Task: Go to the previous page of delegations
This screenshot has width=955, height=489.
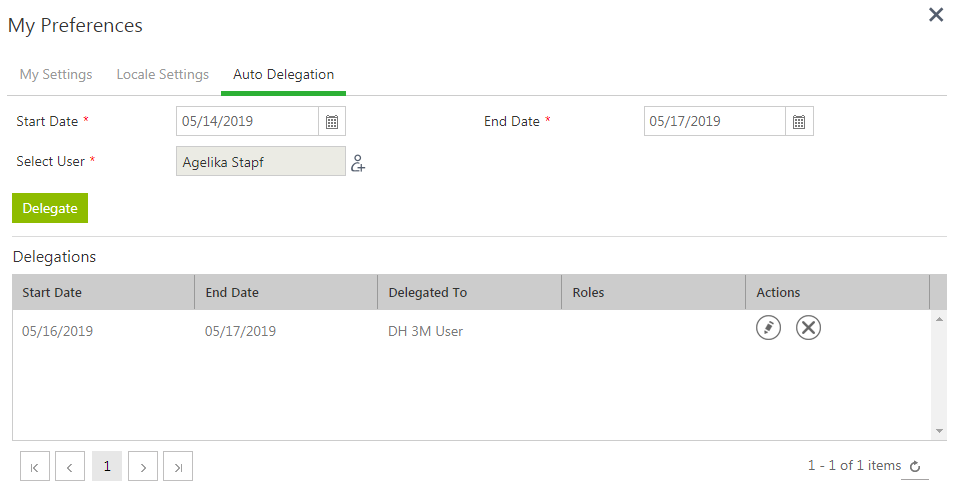Action: pyautogui.click(x=70, y=466)
